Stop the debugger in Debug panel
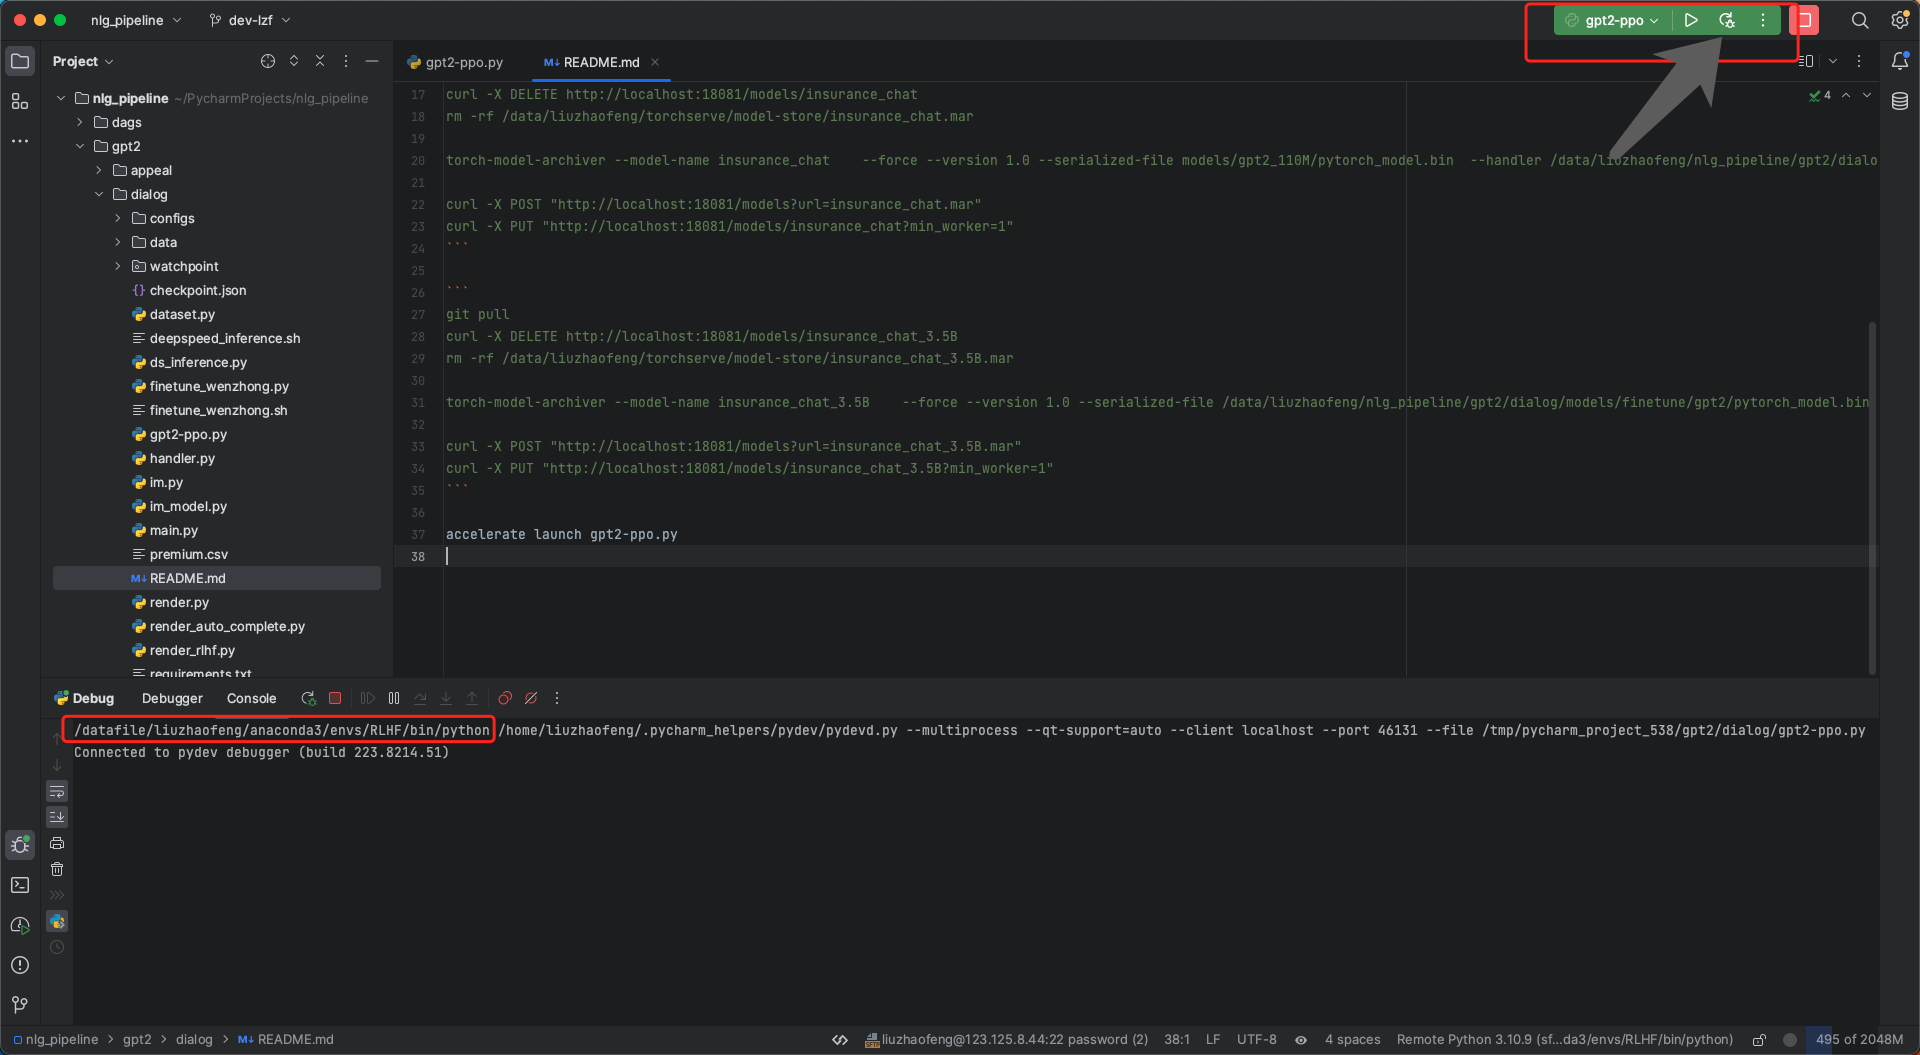 (335, 698)
